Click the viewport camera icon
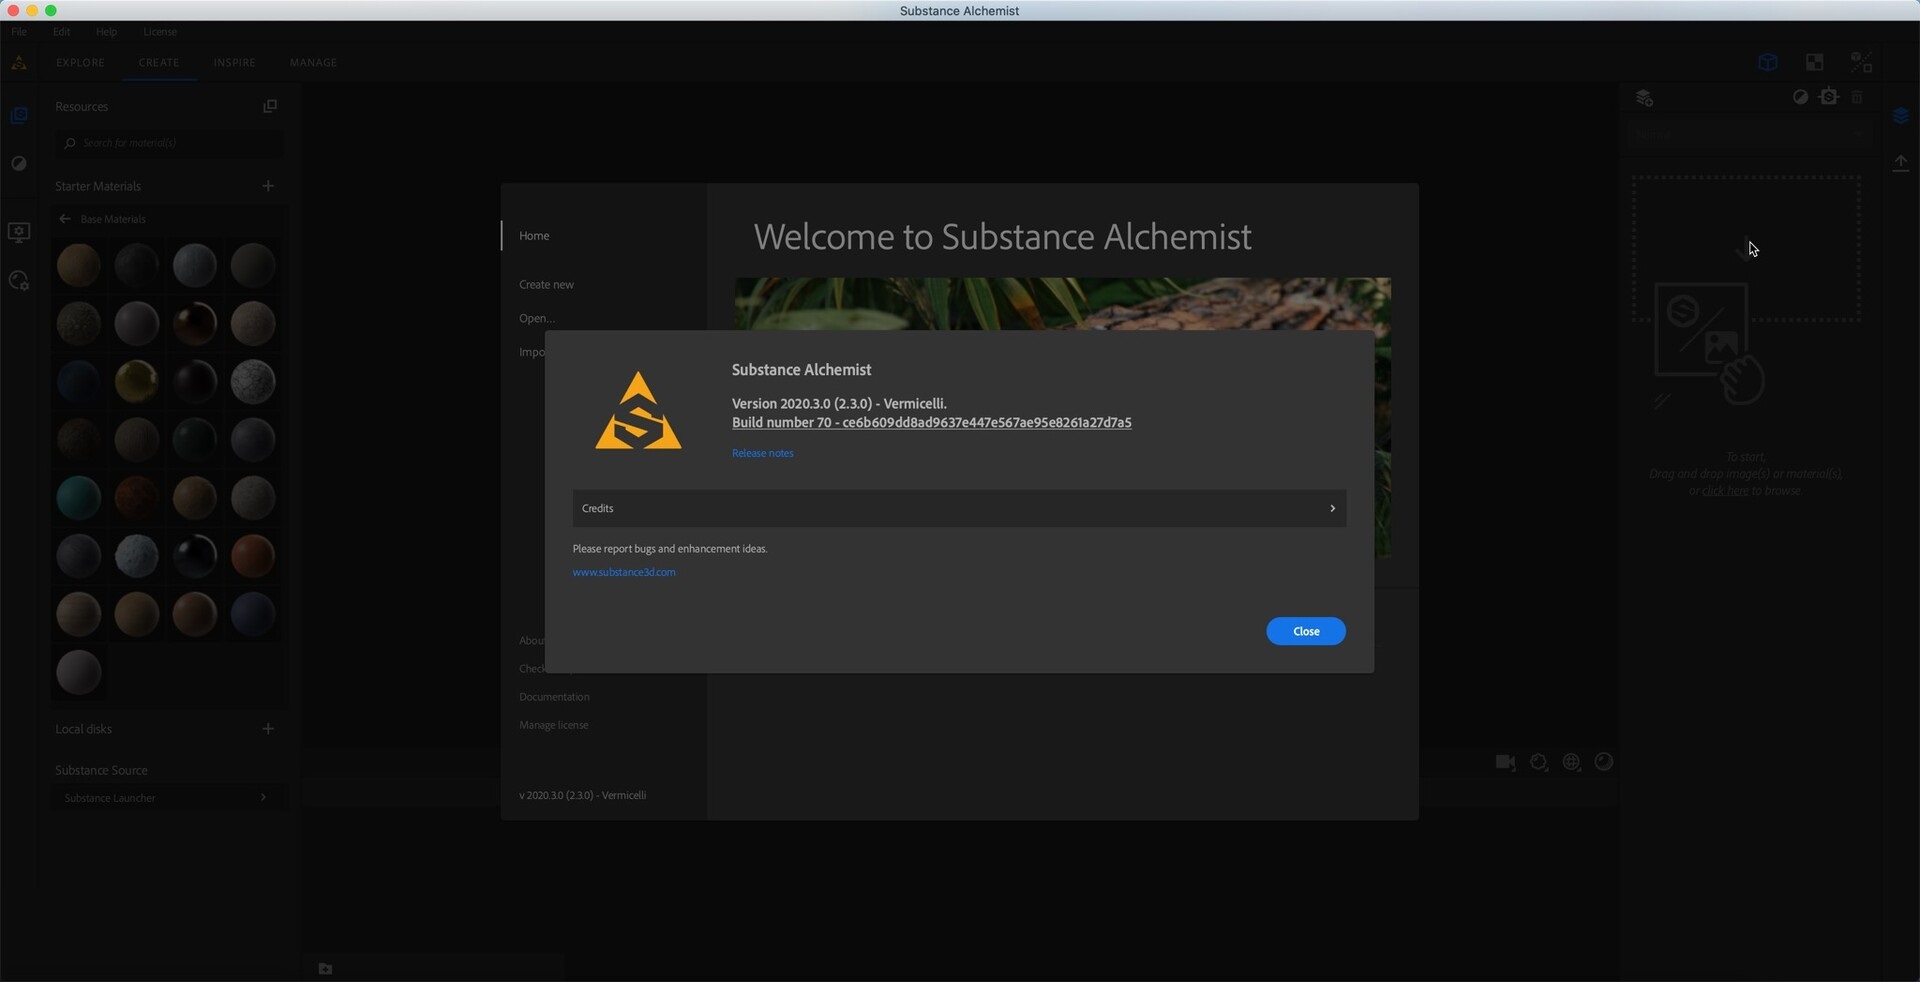The width and height of the screenshot is (1920, 982). pos(1505,762)
